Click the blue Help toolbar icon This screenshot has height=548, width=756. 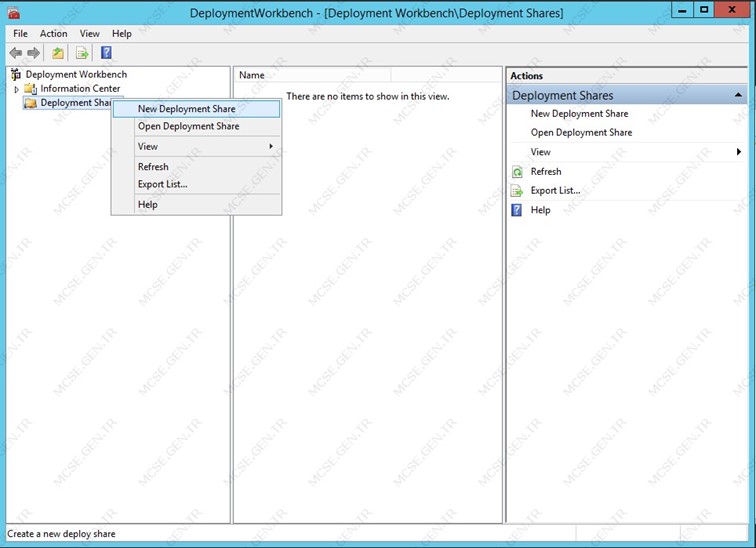click(x=106, y=53)
